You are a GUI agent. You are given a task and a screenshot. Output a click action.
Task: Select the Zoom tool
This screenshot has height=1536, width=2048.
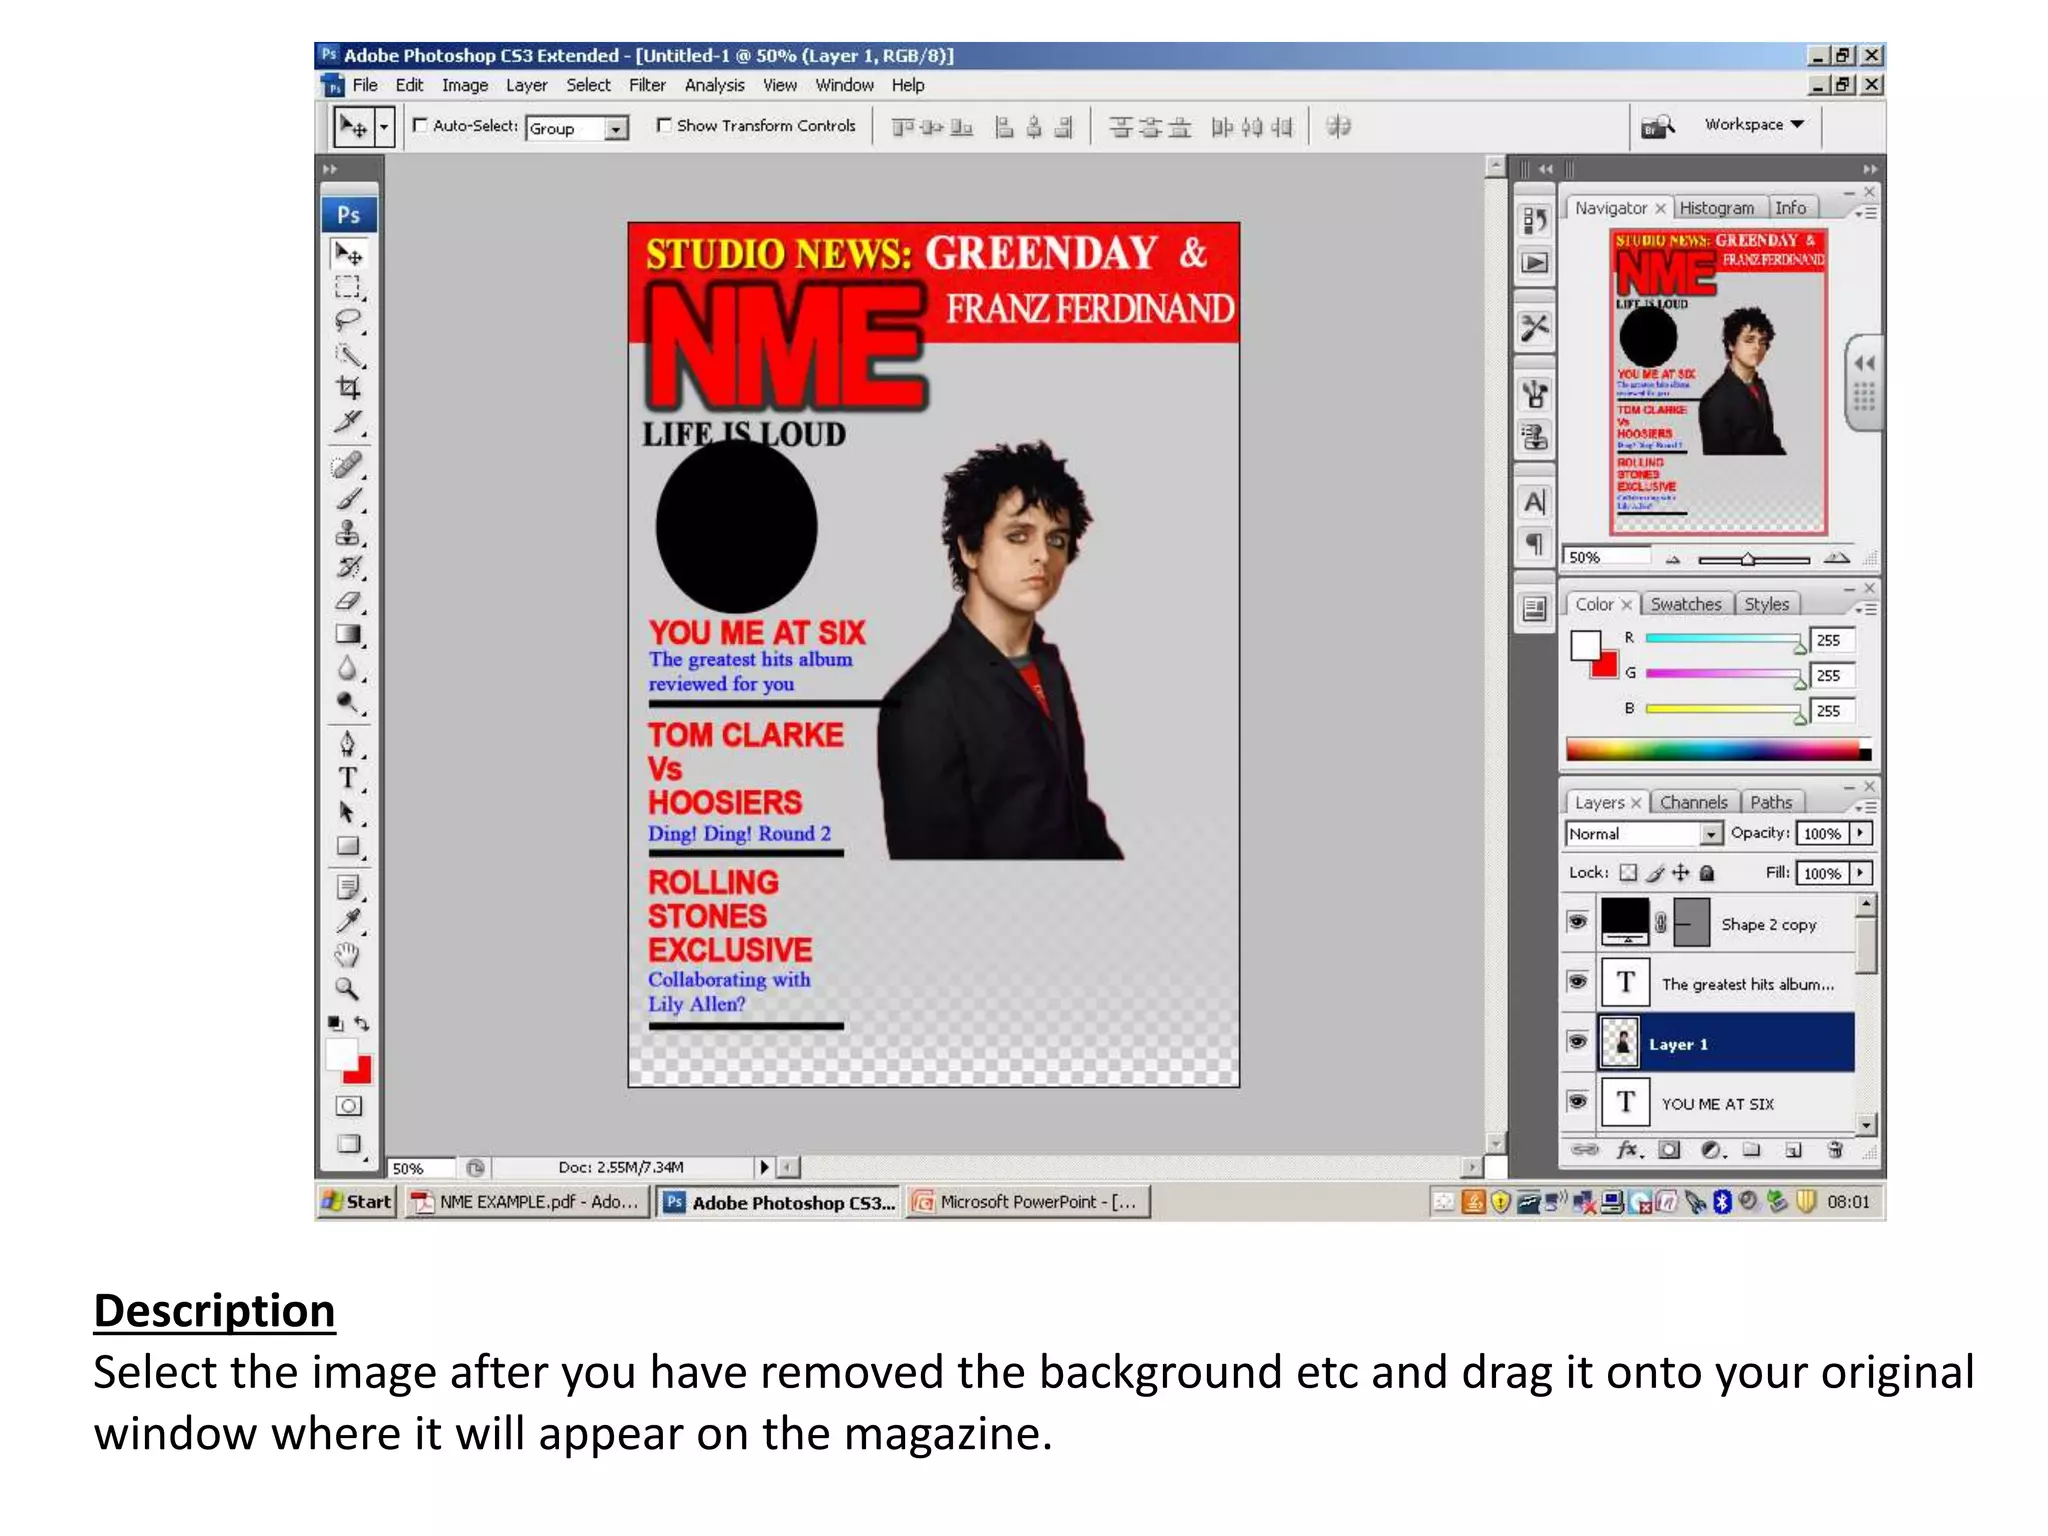(348, 989)
